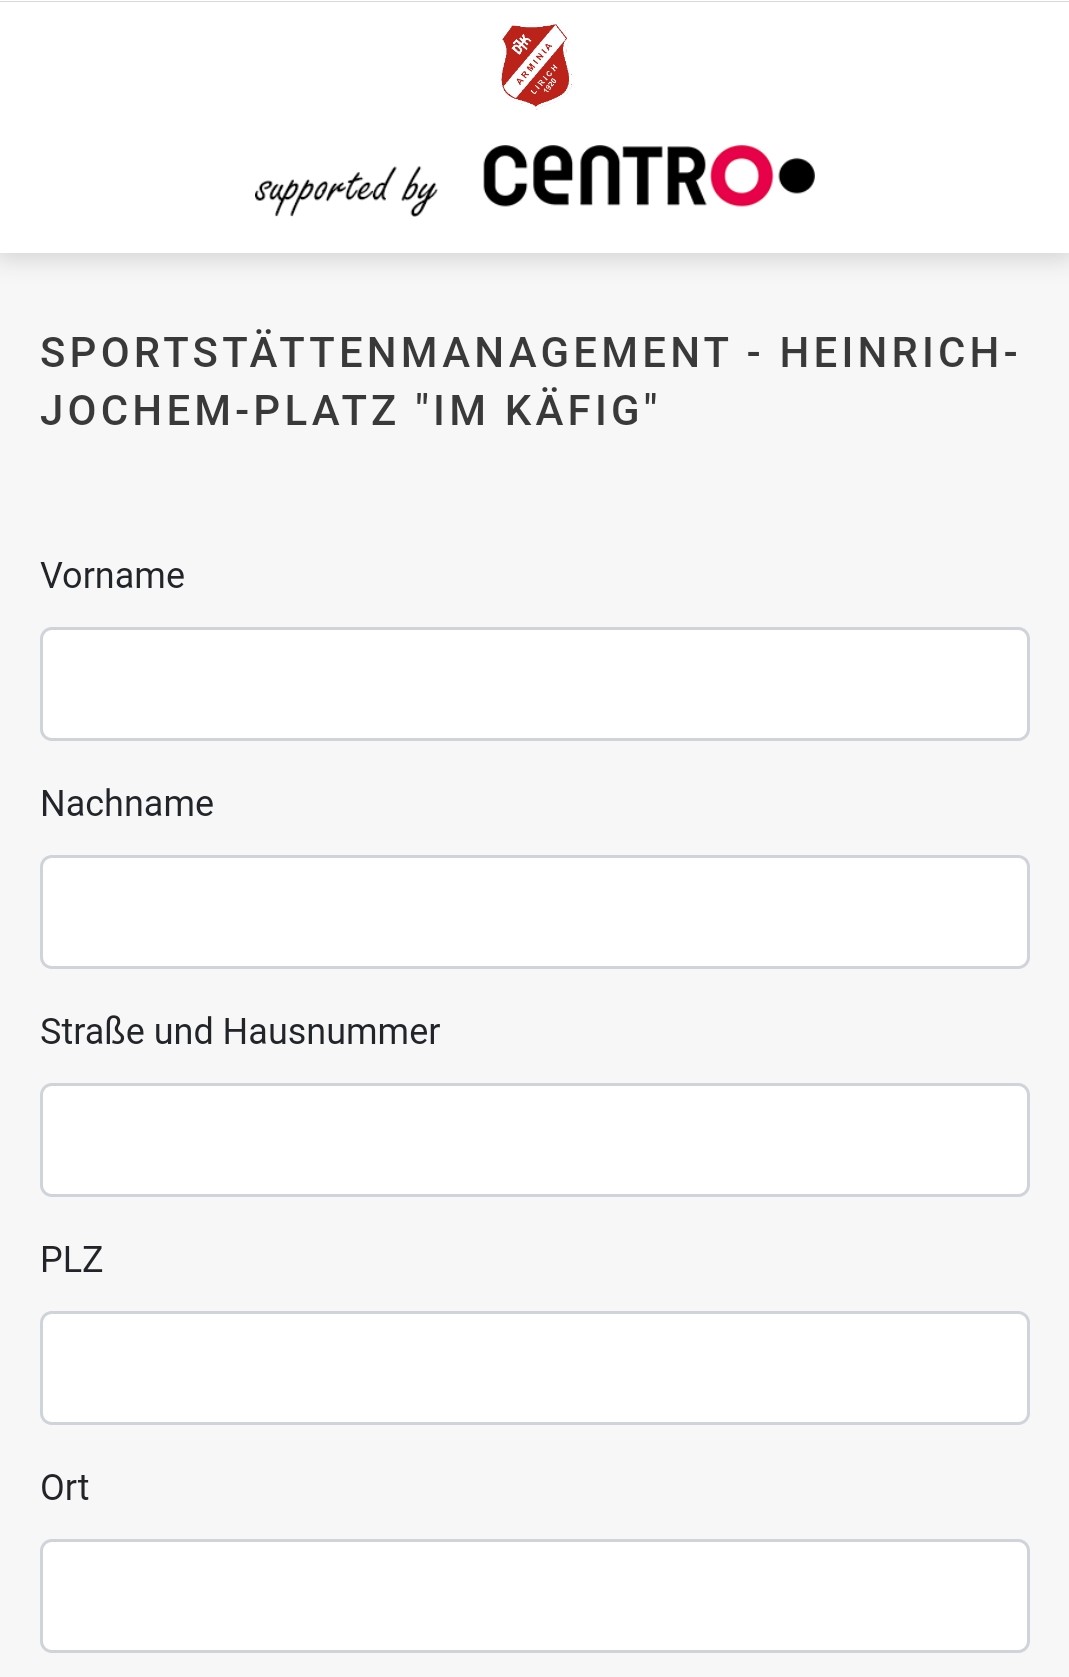
Task: Click the DJK Arminia club crest
Action: pos(535,65)
